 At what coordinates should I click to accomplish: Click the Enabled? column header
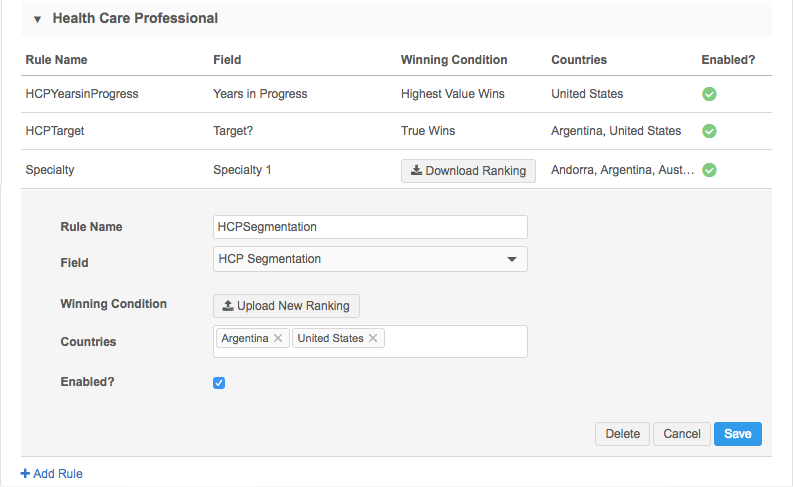[728, 60]
